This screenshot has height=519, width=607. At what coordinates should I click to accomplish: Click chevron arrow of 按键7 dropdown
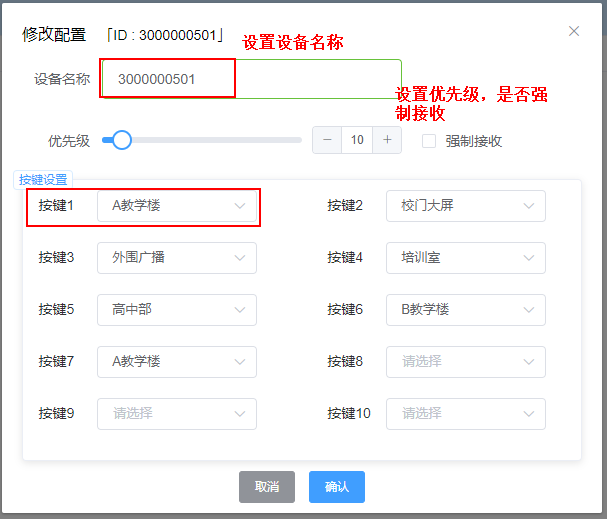(239, 362)
